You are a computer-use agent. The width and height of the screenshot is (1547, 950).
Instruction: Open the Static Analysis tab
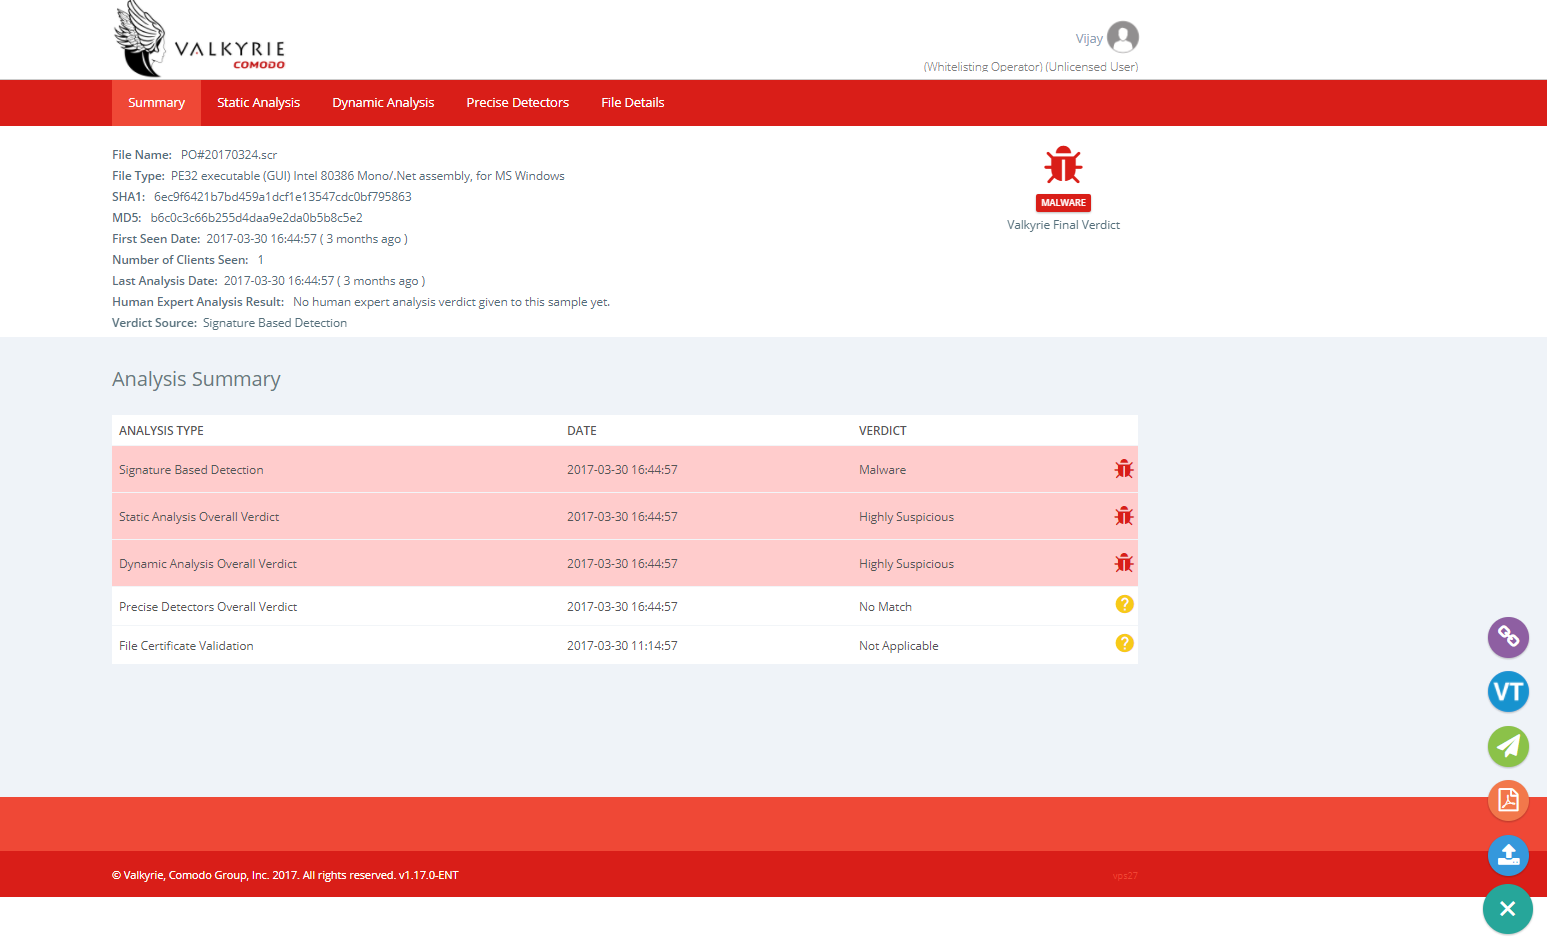pos(258,103)
